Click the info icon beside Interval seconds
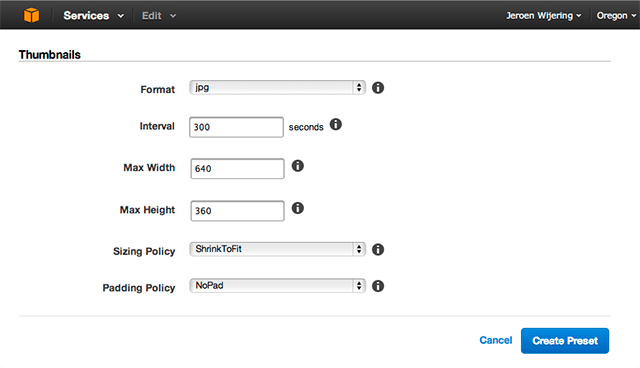The height and width of the screenshot is (368, 640). [x=336, y=124]
